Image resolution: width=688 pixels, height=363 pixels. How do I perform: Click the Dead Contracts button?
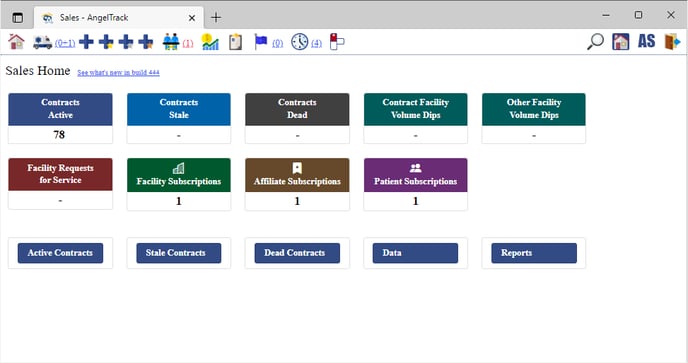click(297, 253)
